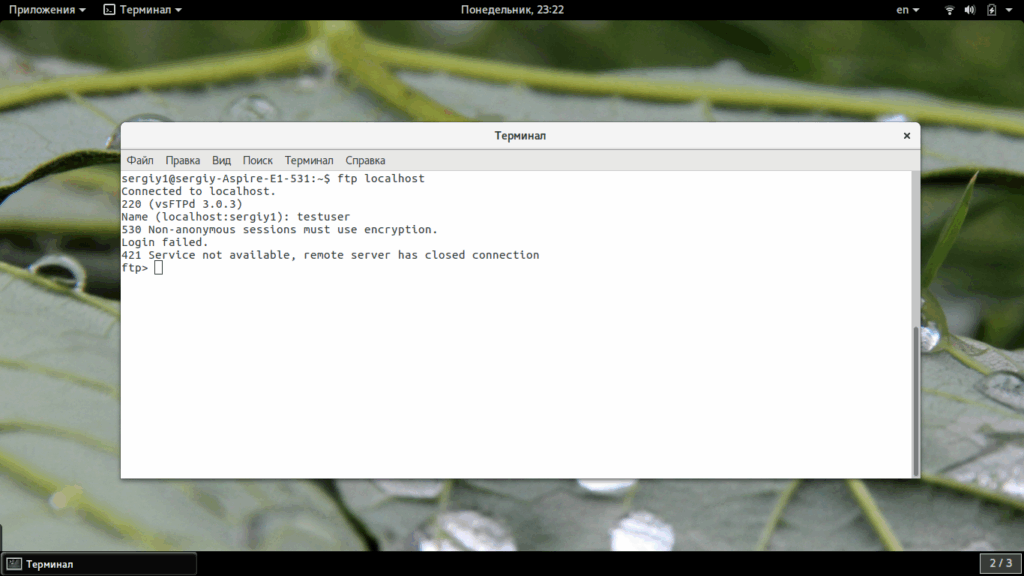Click the Понедельник, 23:22 clock
Image resolution: width=1024 pixels, height=576 pixels.
pos(512,10)
